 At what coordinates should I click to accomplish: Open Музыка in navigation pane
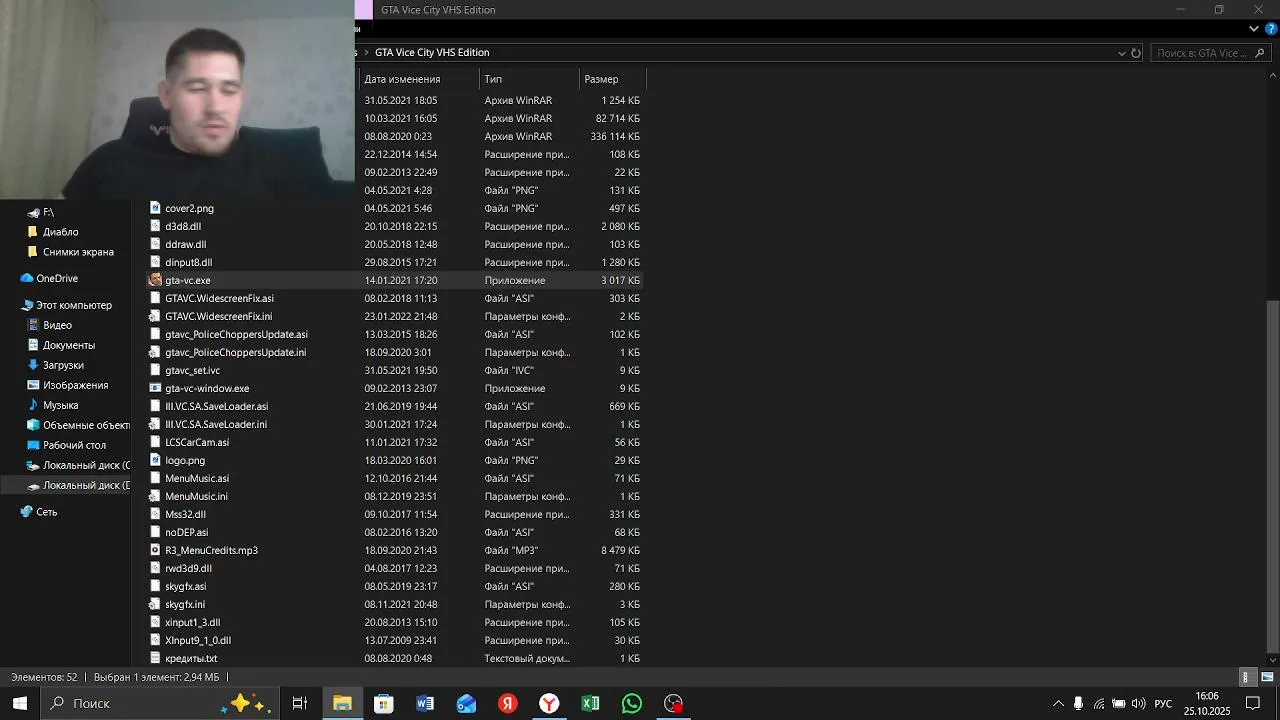click(60, 405)
